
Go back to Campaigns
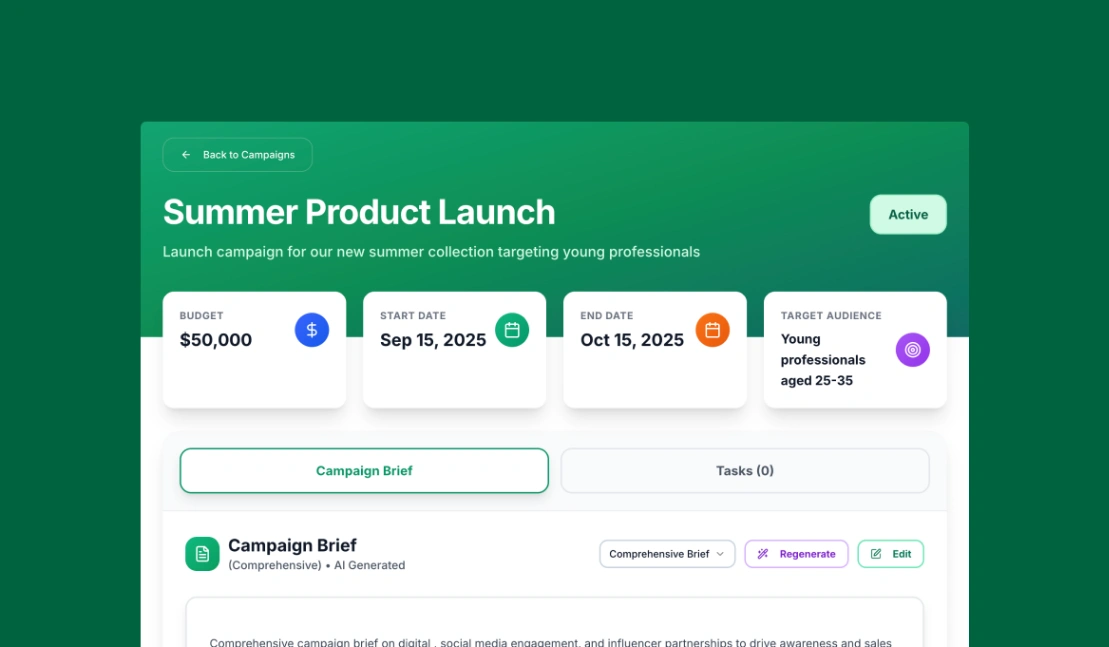pos(238,155)
